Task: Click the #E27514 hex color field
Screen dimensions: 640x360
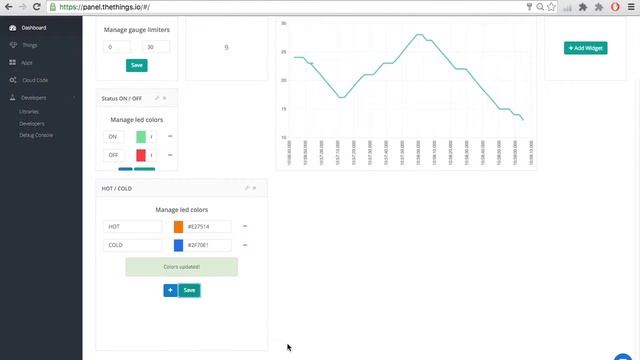Action: (x=208, y=227)
